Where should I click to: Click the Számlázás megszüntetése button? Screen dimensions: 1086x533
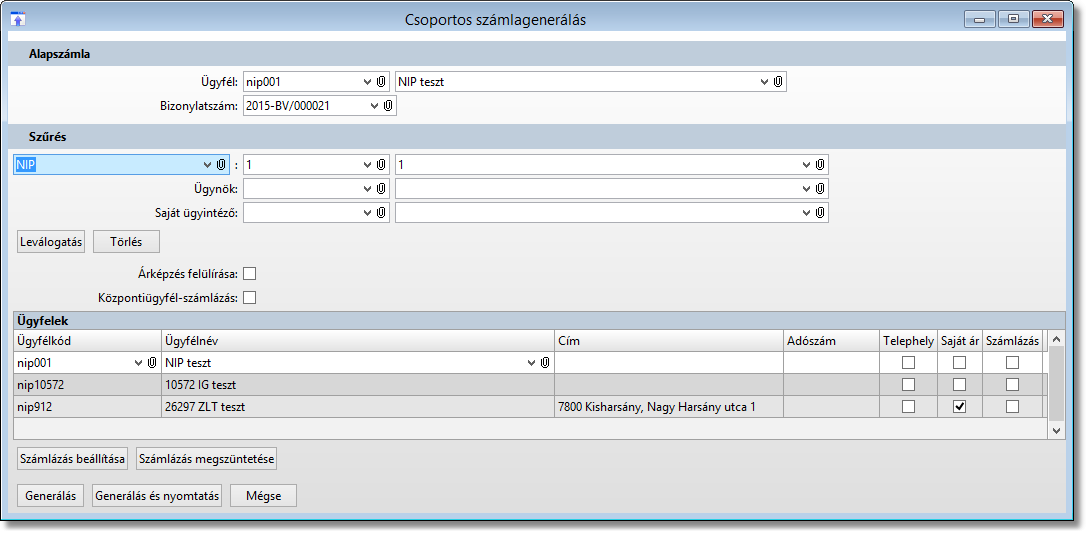(207, 459)
